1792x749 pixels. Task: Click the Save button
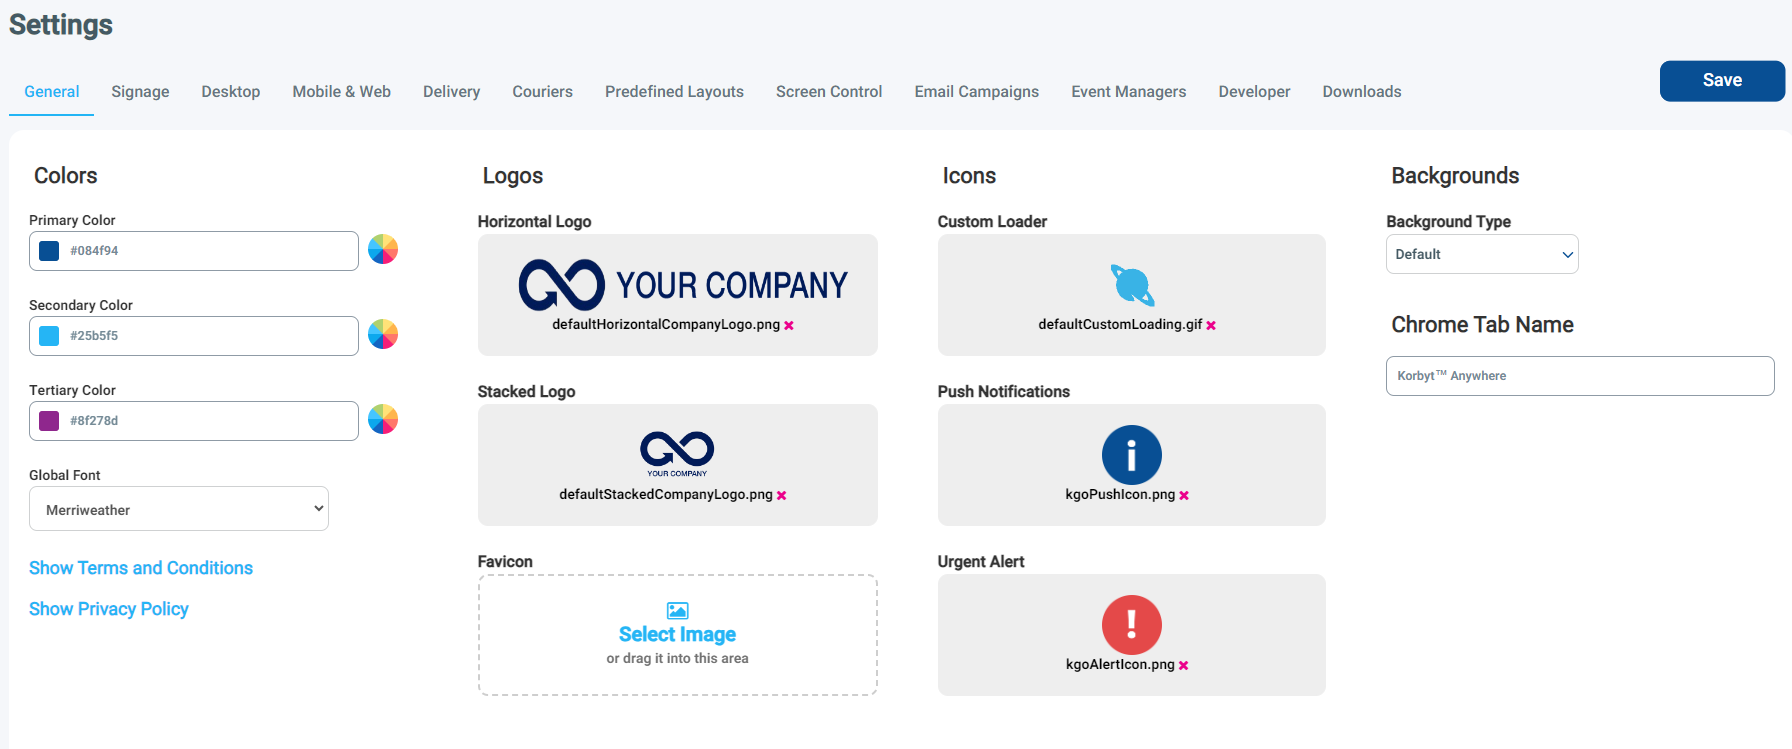pos(1722,81)
